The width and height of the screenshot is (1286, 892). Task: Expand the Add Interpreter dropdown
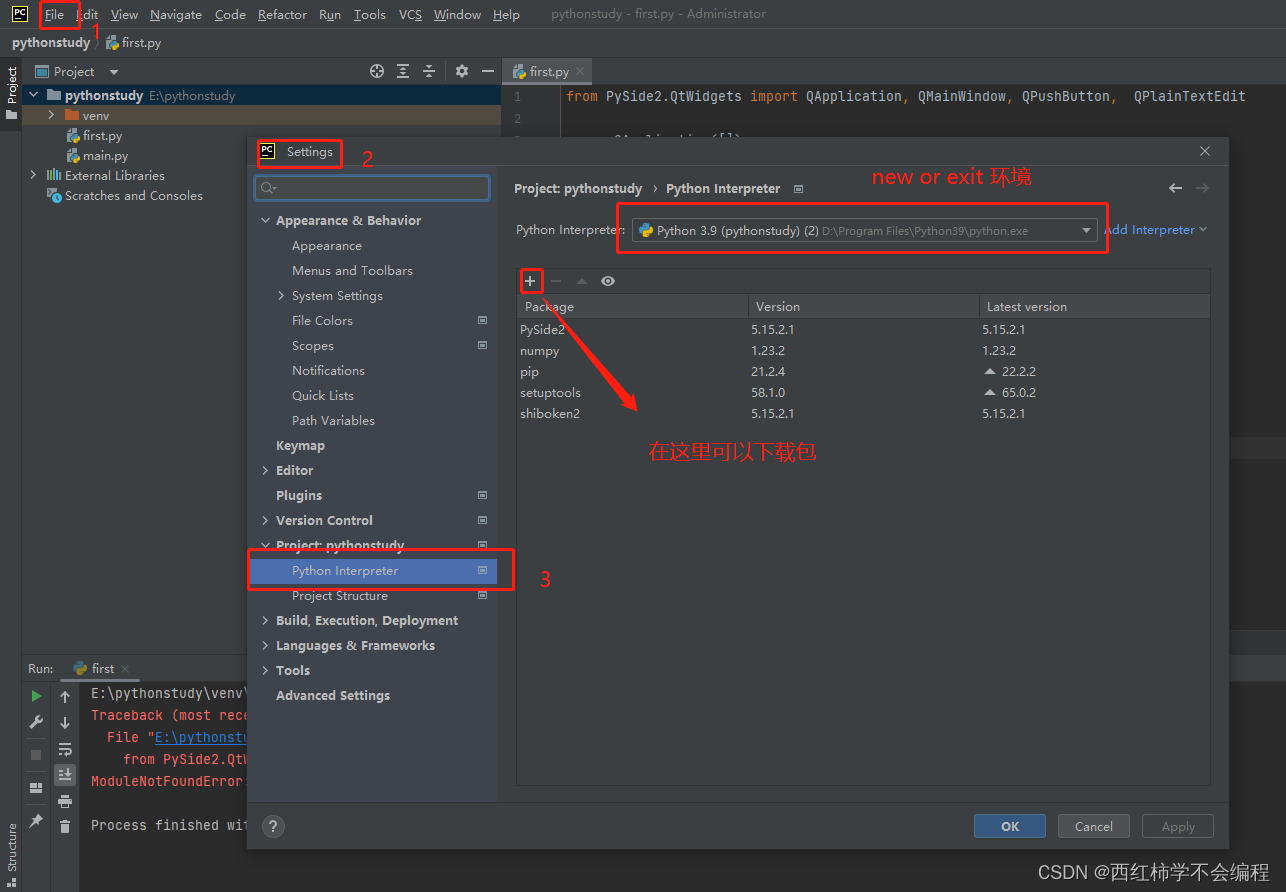[x=1155, y=229]
